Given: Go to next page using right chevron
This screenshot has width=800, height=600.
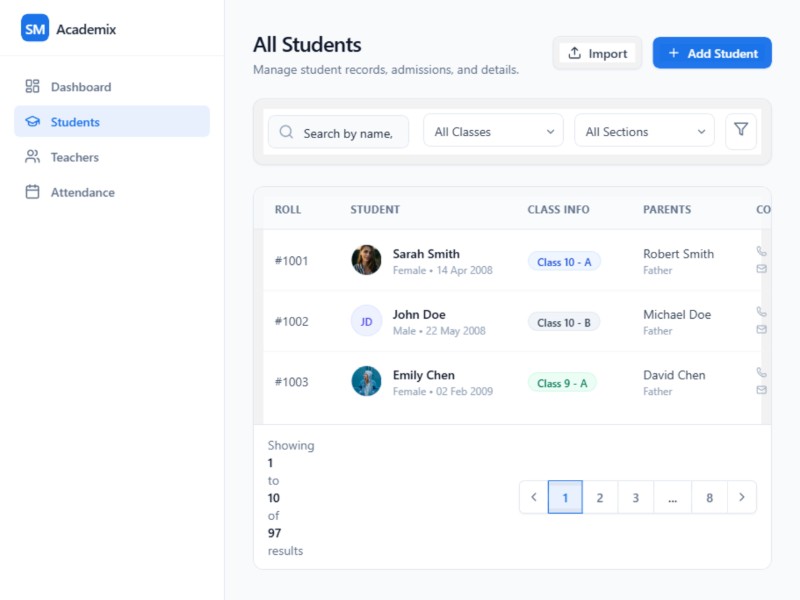Looking at the screenshot, I should (x=741, y=497).
